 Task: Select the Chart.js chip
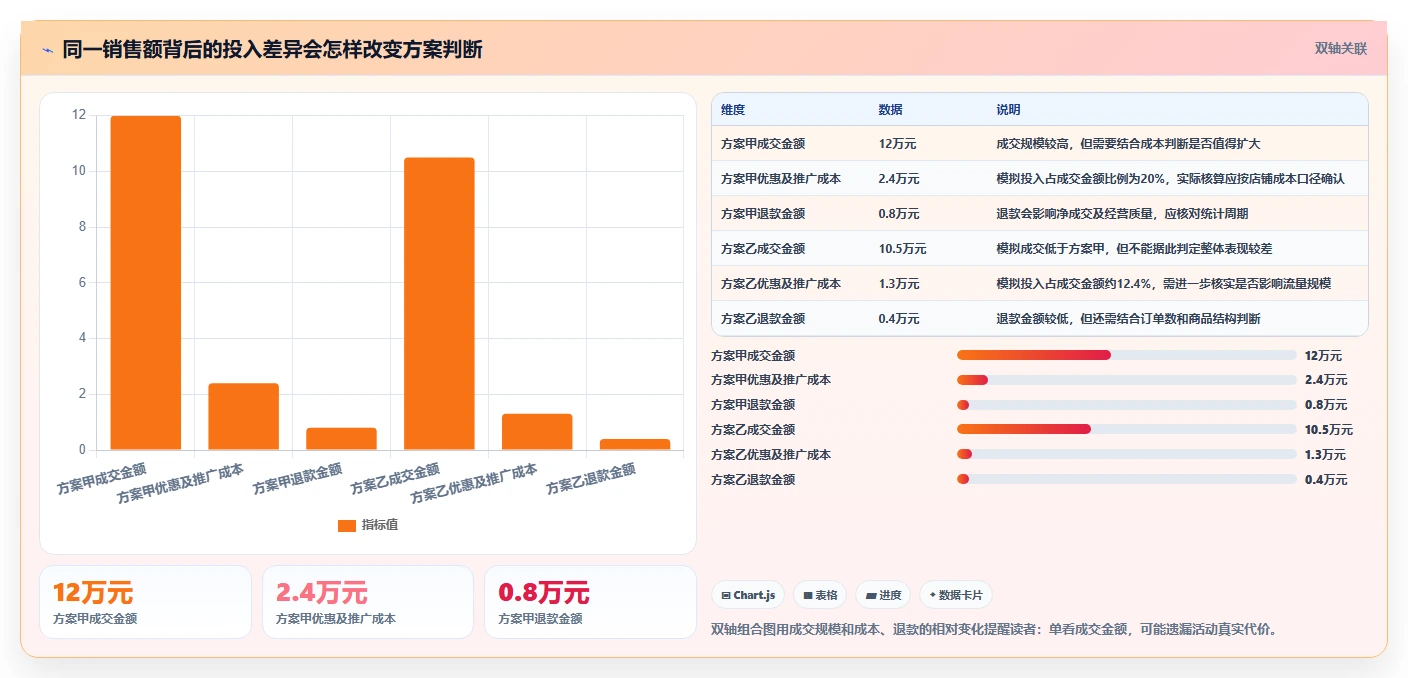[x=748, y=595]
